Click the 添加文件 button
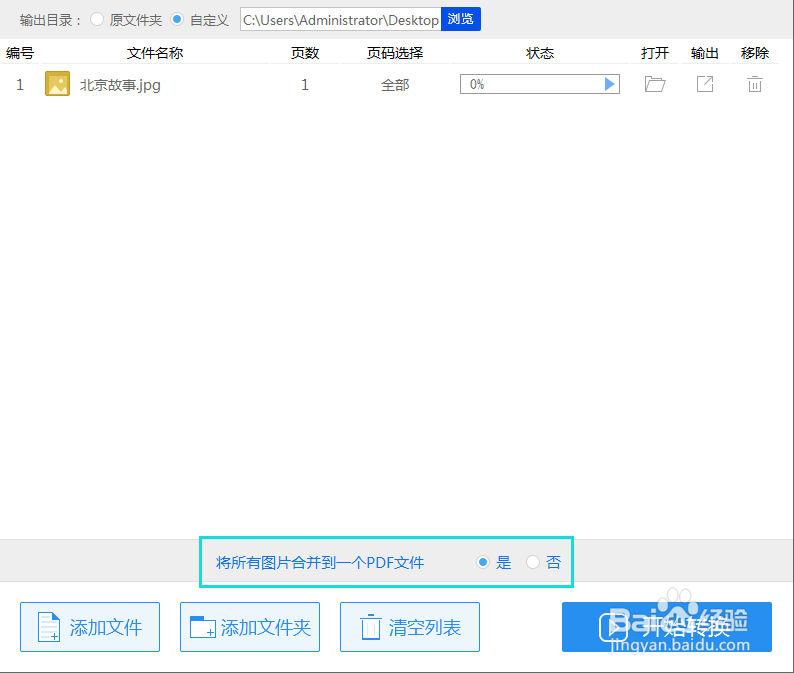Image resolution: width=794 pixels, height=673 pixels. click(90, 627)
